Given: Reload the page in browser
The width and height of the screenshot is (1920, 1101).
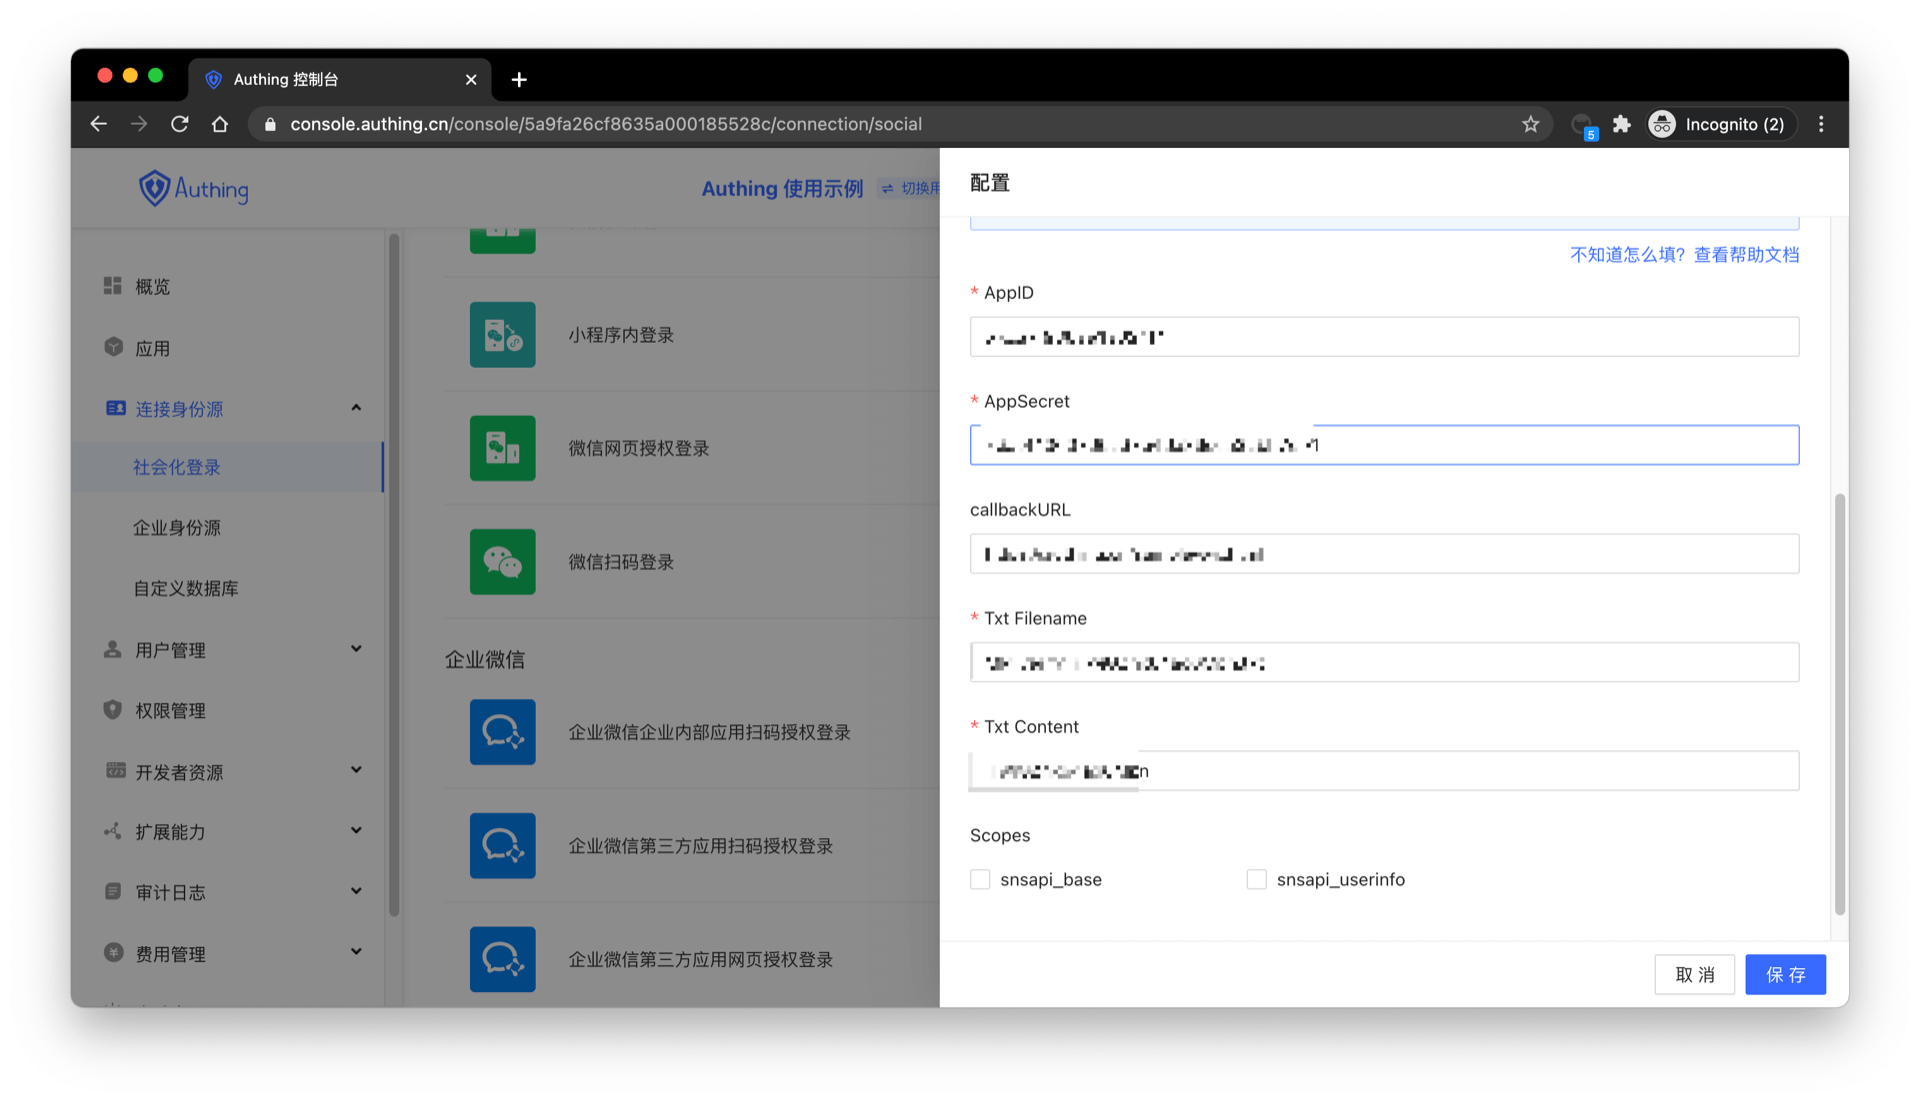Looking at the screenshot, I should coord(180,124).
